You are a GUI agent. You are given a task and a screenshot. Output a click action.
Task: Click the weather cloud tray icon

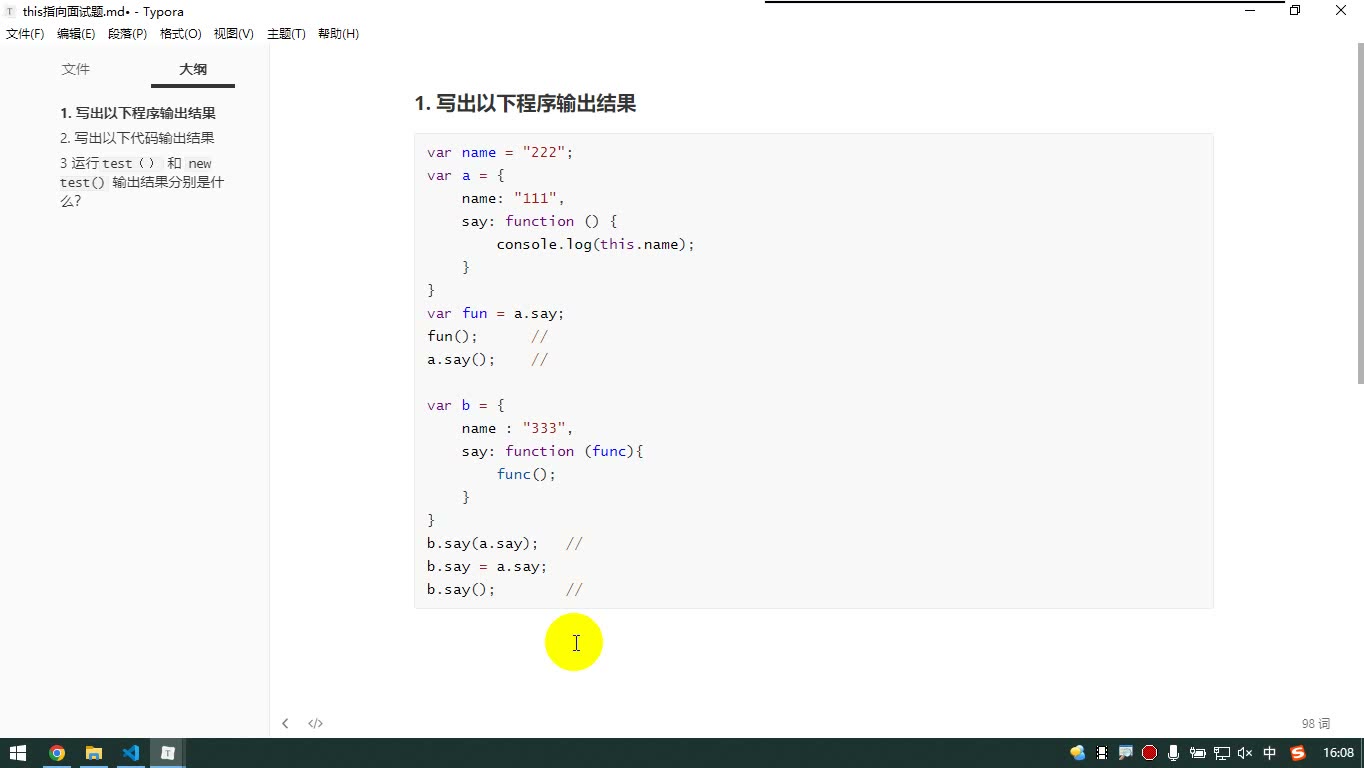(x=1077, y=753)
